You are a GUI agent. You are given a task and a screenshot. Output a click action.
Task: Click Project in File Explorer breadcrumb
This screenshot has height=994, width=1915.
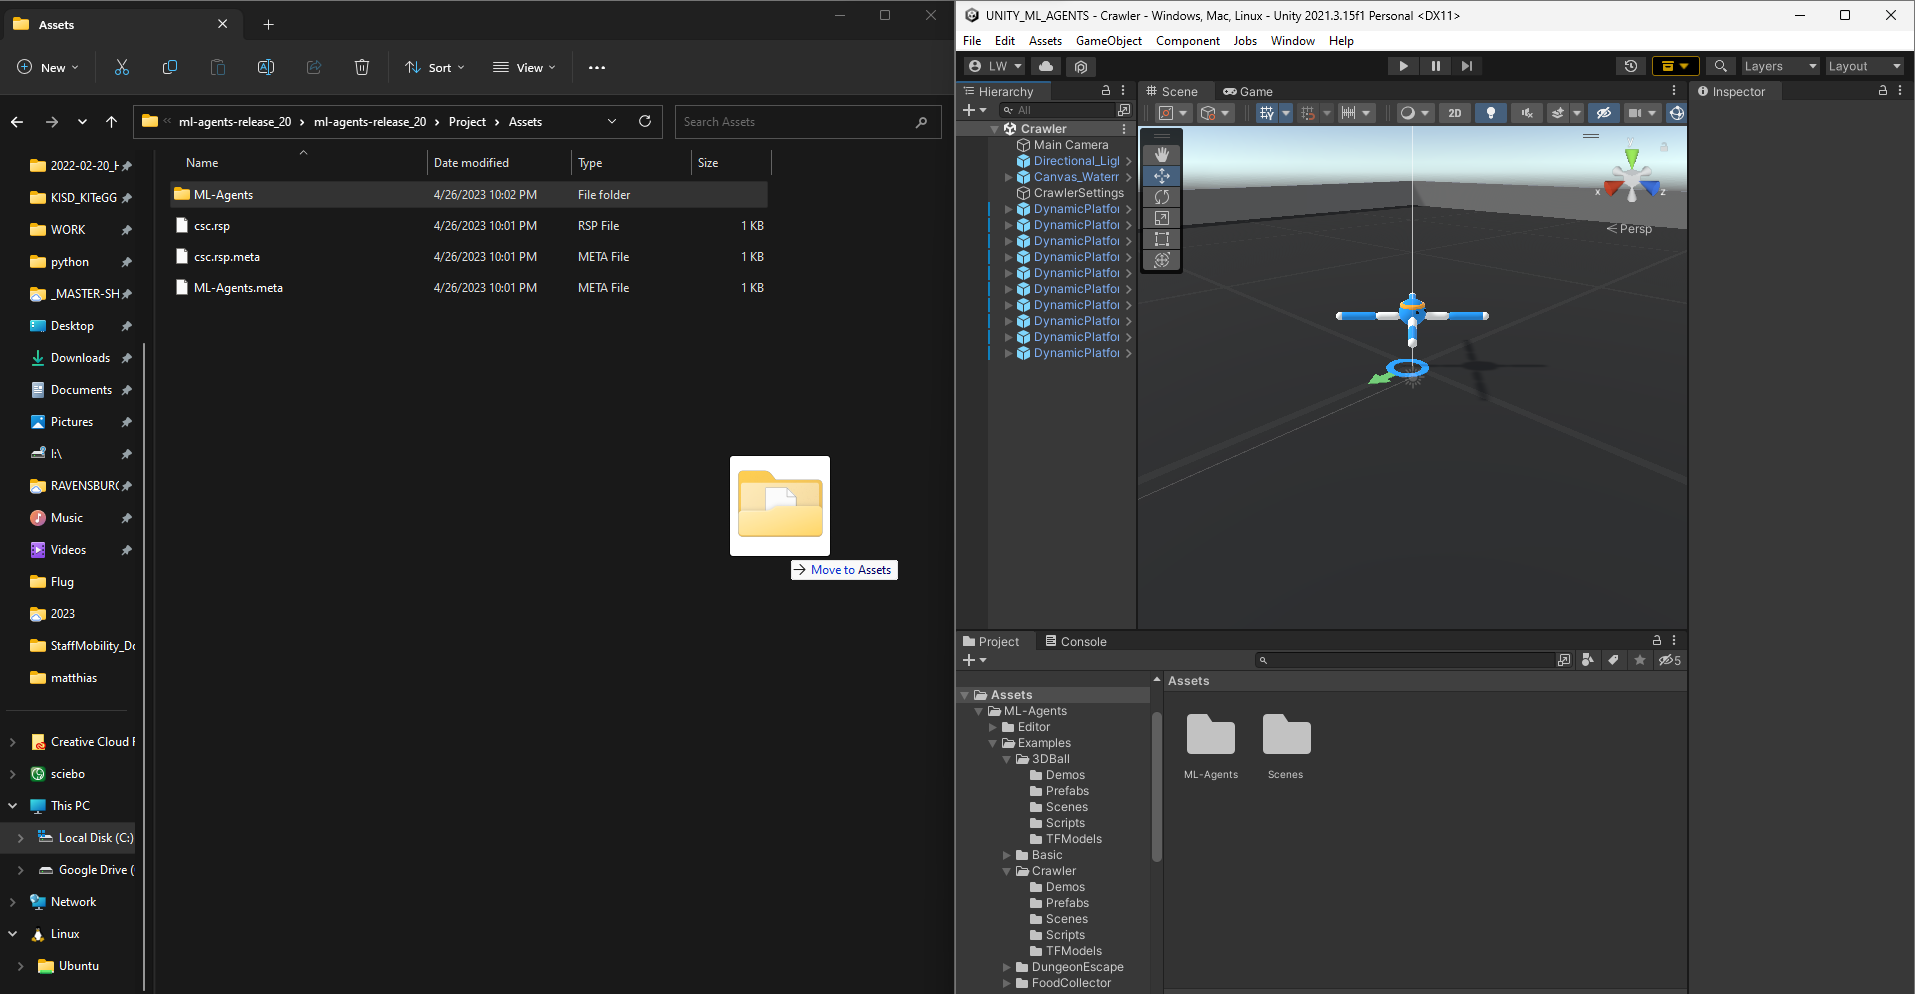[467, 122]
